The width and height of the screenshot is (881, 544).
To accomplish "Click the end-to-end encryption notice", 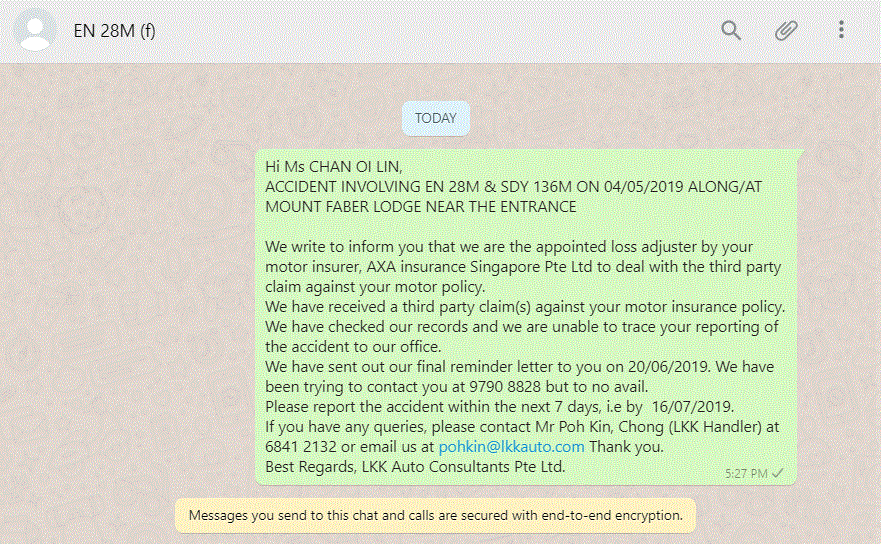I will click(435, 516).
